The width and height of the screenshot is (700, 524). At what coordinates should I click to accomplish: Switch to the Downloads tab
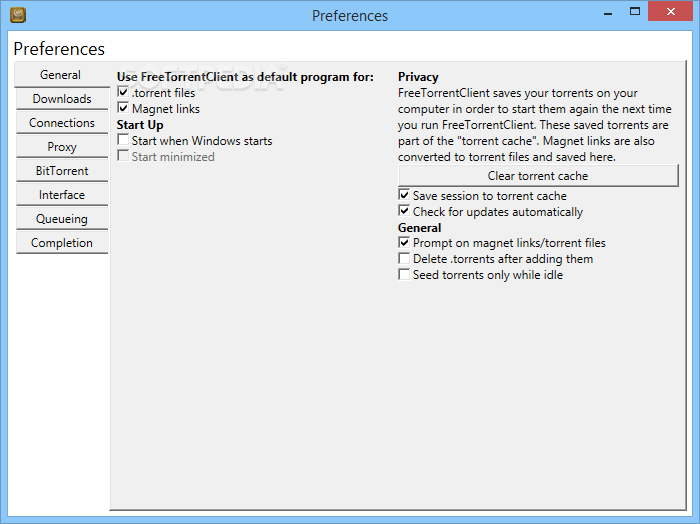point(62,99)
